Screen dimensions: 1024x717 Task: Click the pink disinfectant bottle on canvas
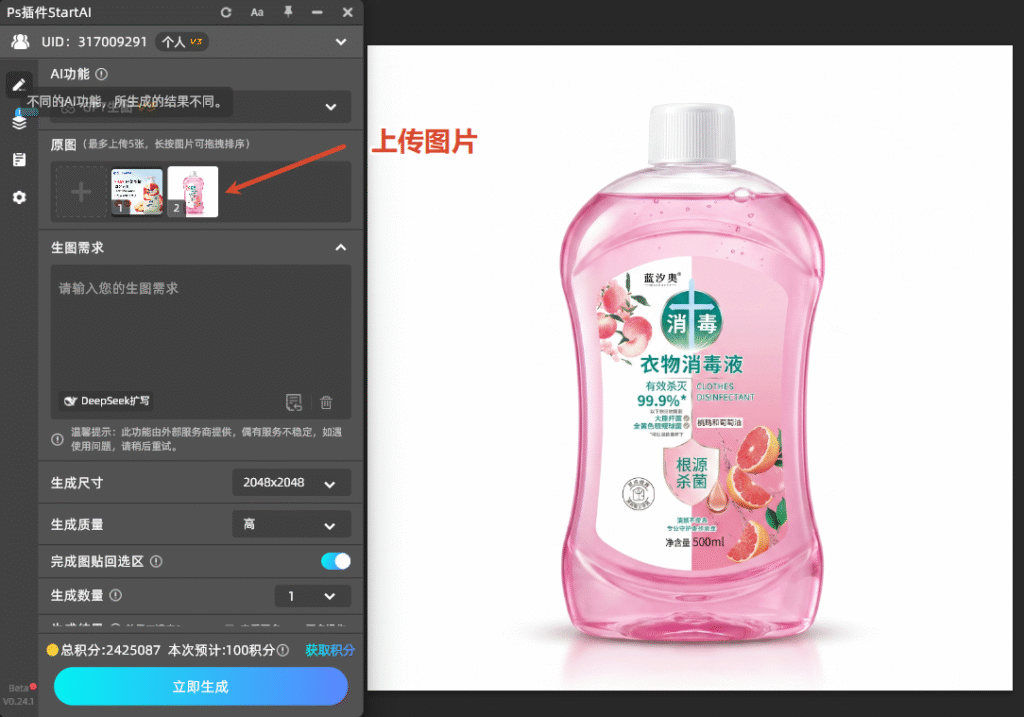[691, 372]
